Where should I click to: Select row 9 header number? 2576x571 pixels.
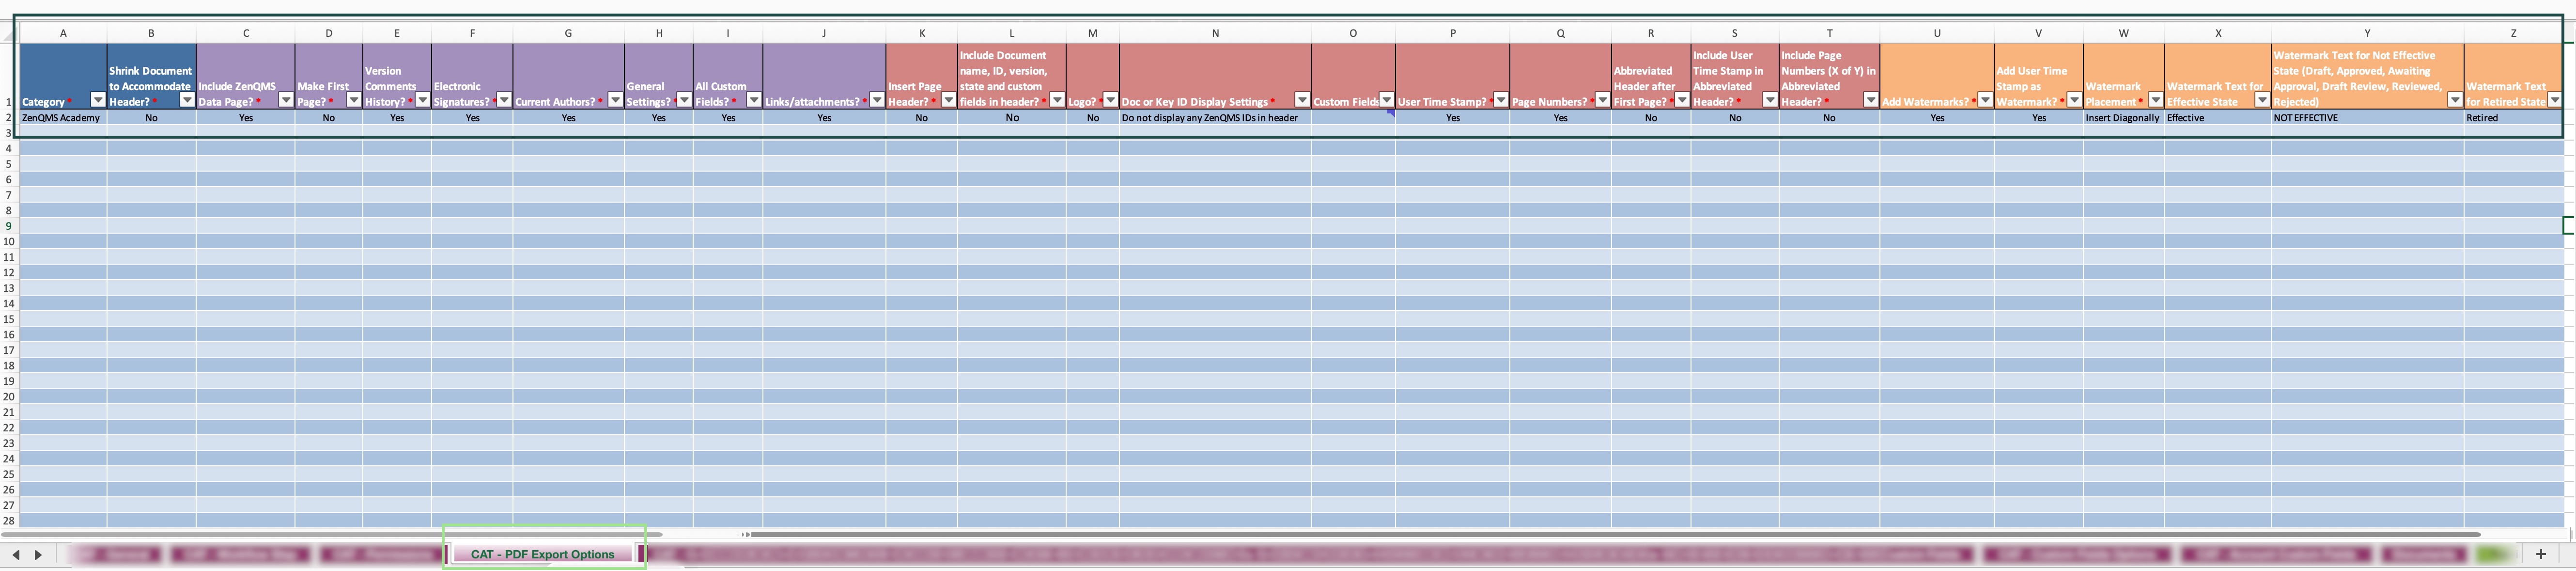point(9,226)
